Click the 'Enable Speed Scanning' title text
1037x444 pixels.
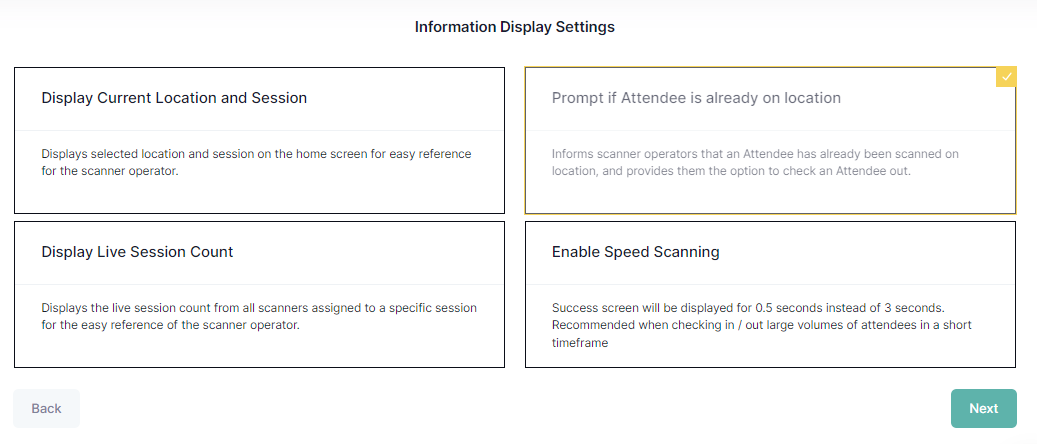(635, 252)
